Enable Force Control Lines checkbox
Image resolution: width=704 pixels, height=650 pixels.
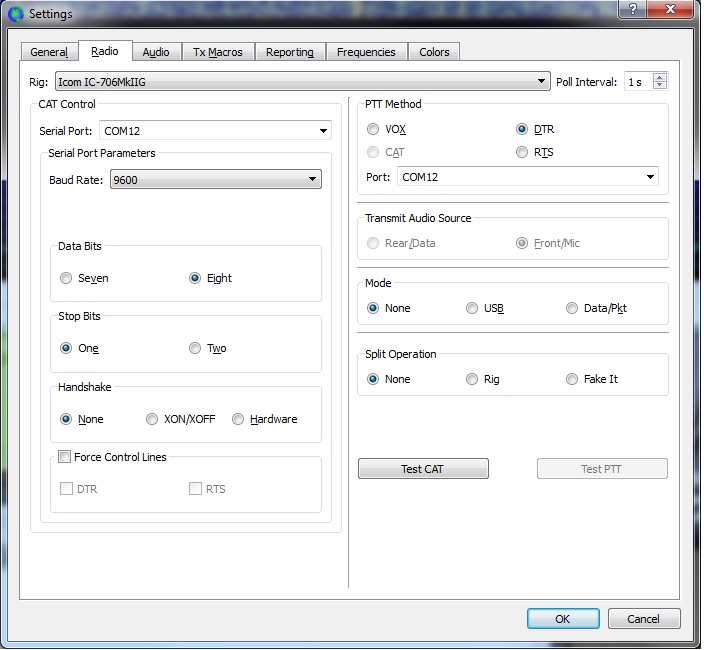click(65, 457)
